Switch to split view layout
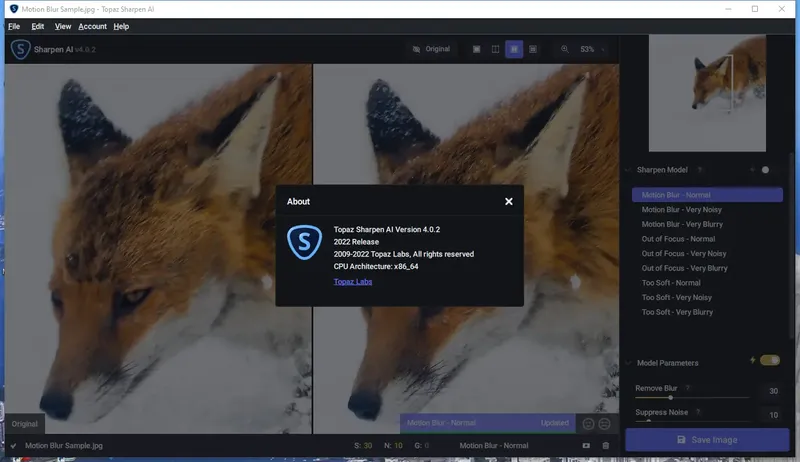 [x=495, y=49]
